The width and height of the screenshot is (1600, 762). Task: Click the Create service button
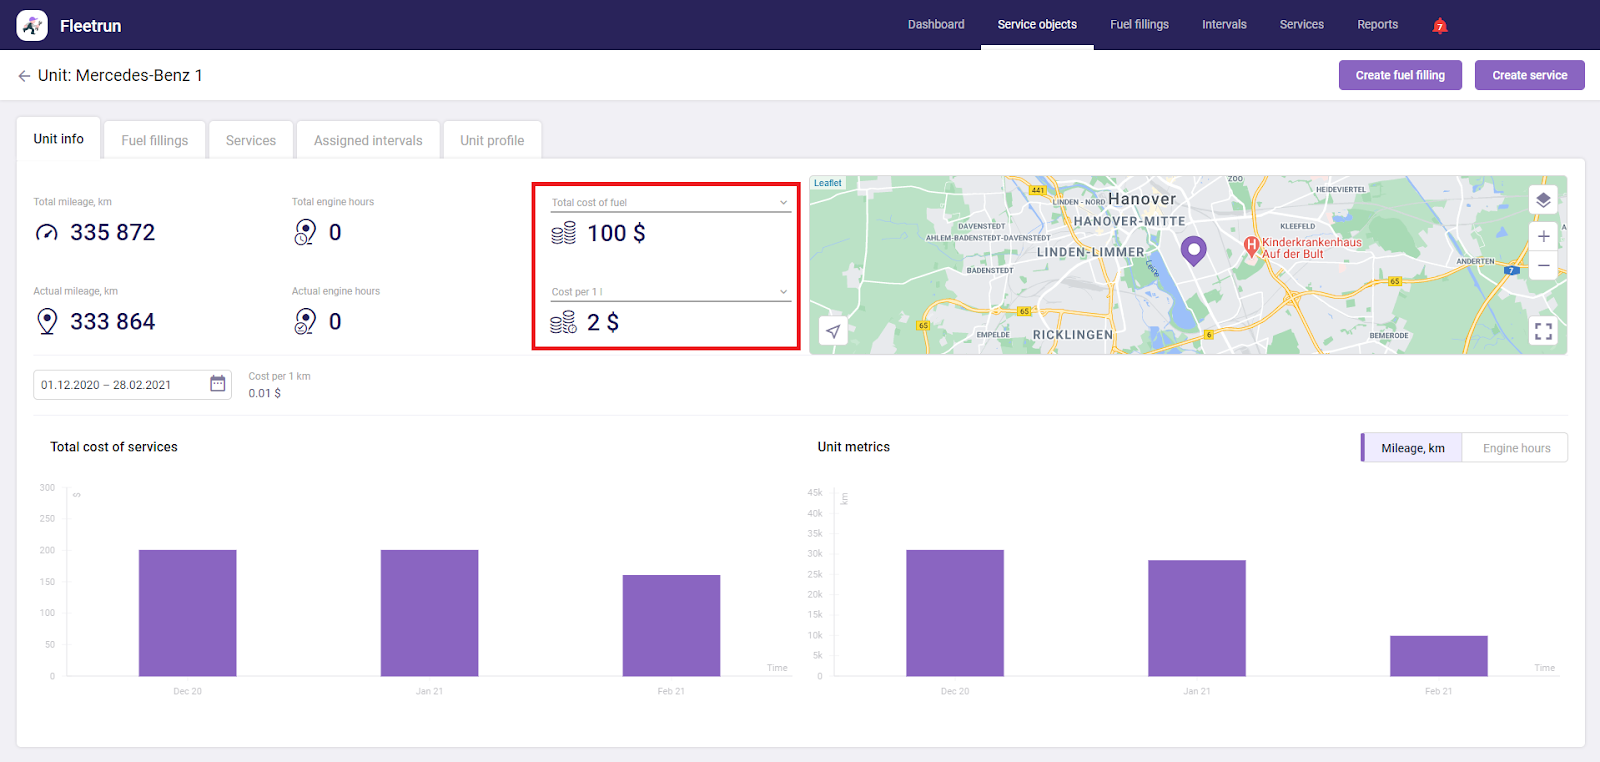coord(1529,75)
